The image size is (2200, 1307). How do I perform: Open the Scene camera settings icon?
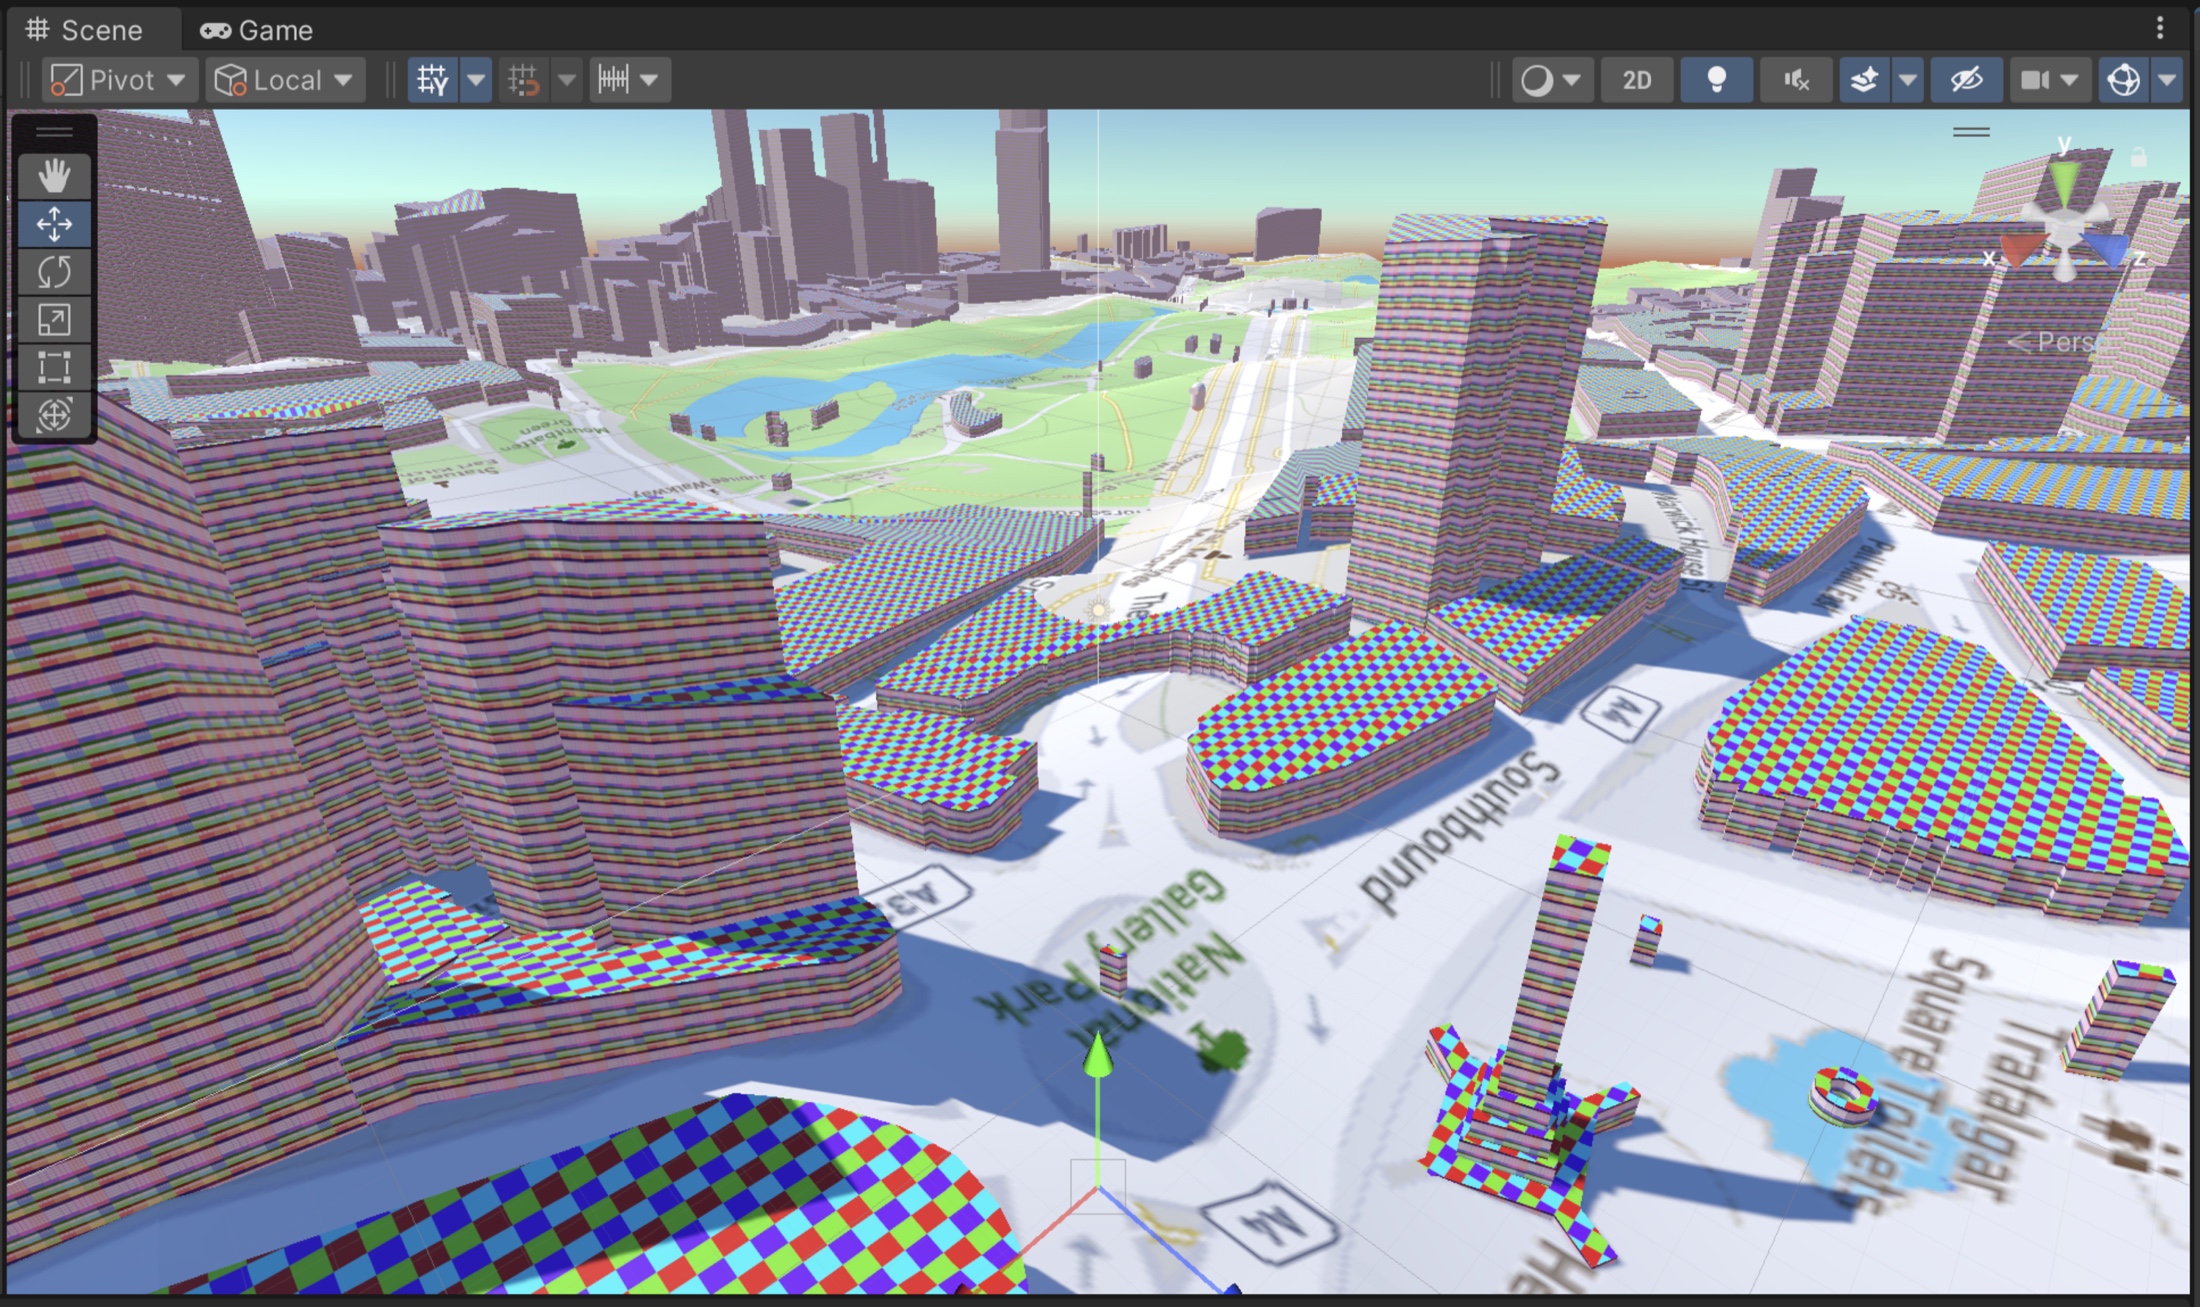[x=2034, y=80]
